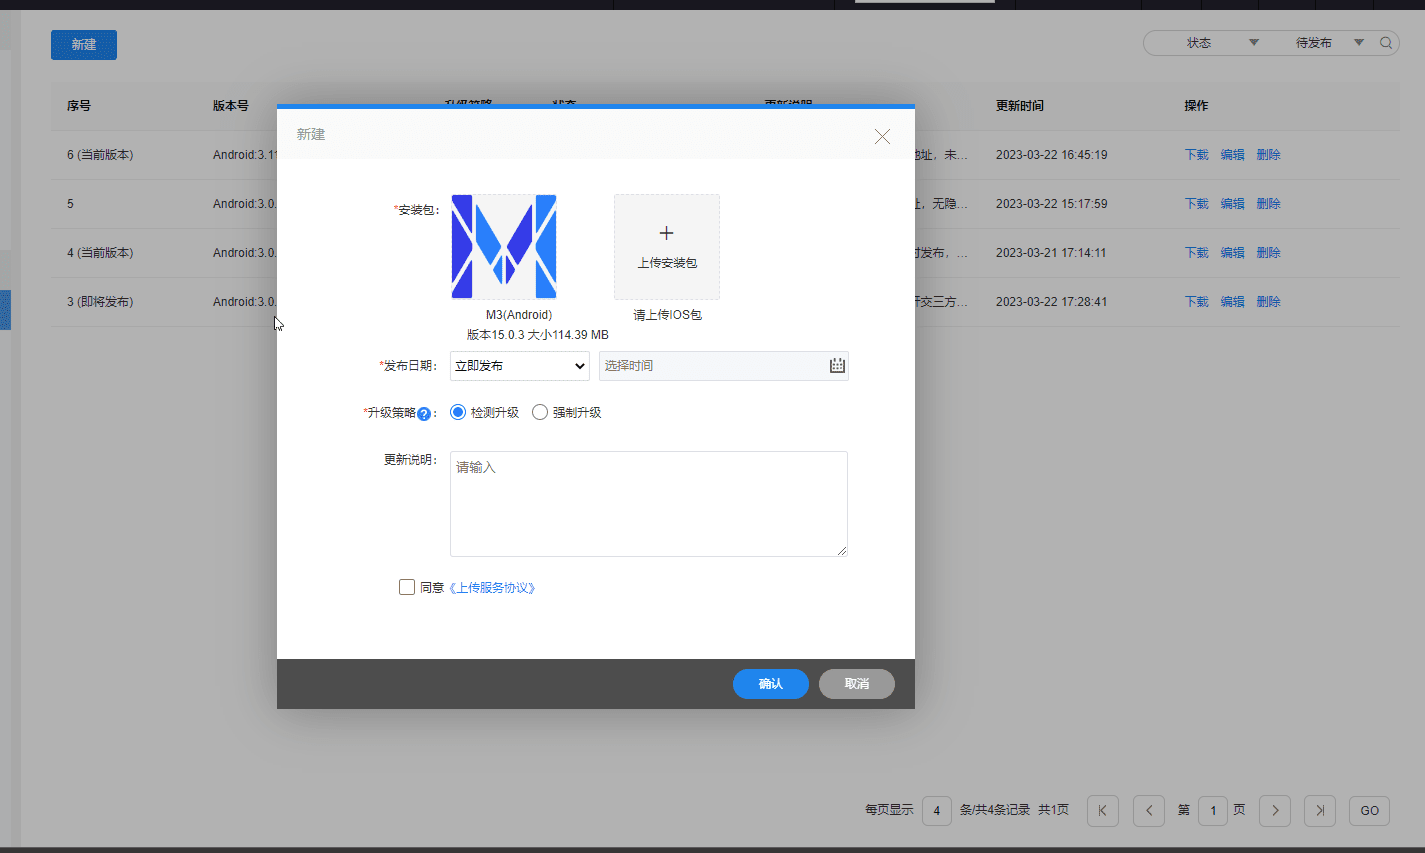The height and width of the screenshot is (853, 1425).
Task: Click the 版本号 column header
Action: 231,106
